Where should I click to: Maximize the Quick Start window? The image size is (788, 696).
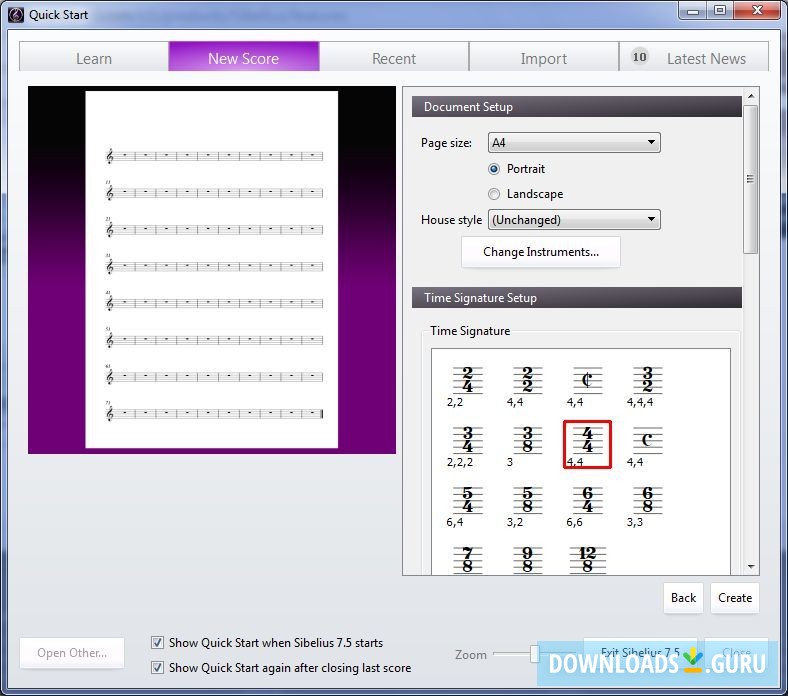click(x=720, y=10)
